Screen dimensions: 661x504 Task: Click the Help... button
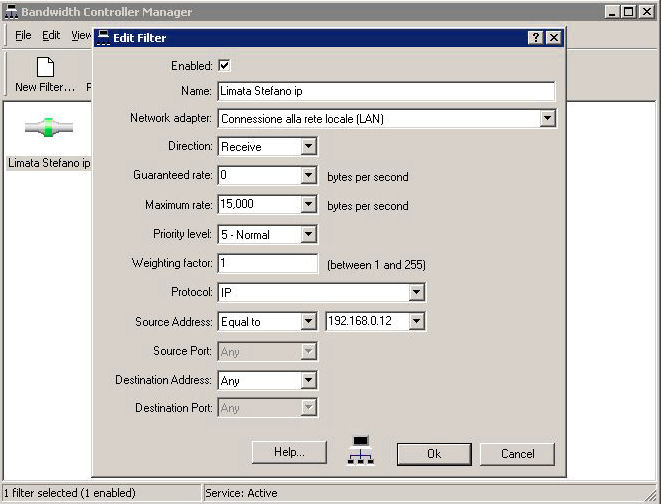click(x=289, y=452)
